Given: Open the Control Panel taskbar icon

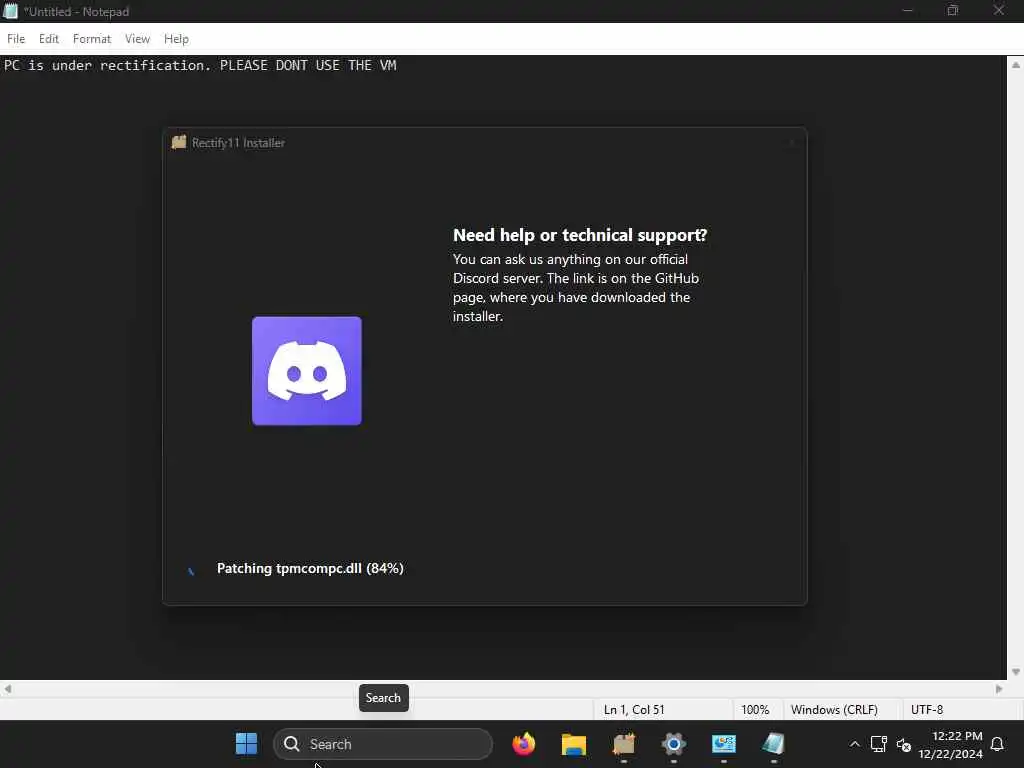Looking at the screenshot, I should tap(724, 743).
